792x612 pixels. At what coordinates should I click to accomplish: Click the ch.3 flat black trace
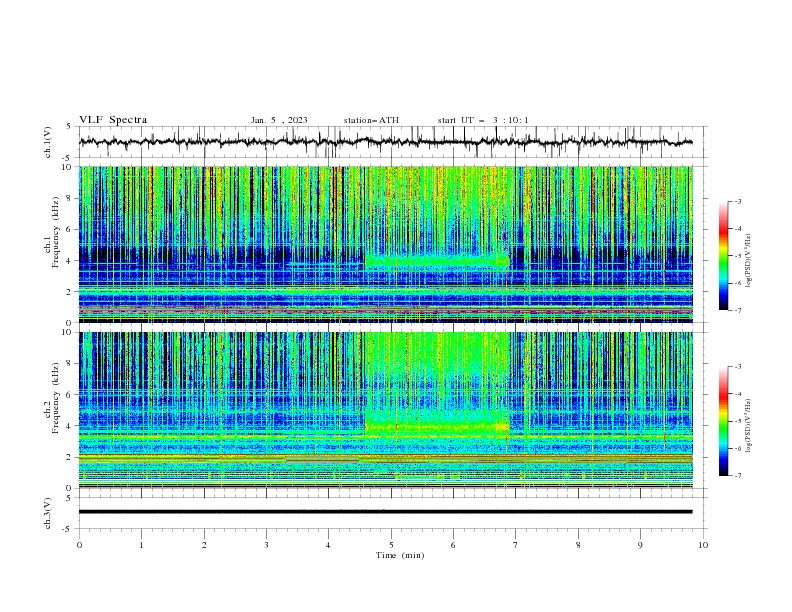386,512
